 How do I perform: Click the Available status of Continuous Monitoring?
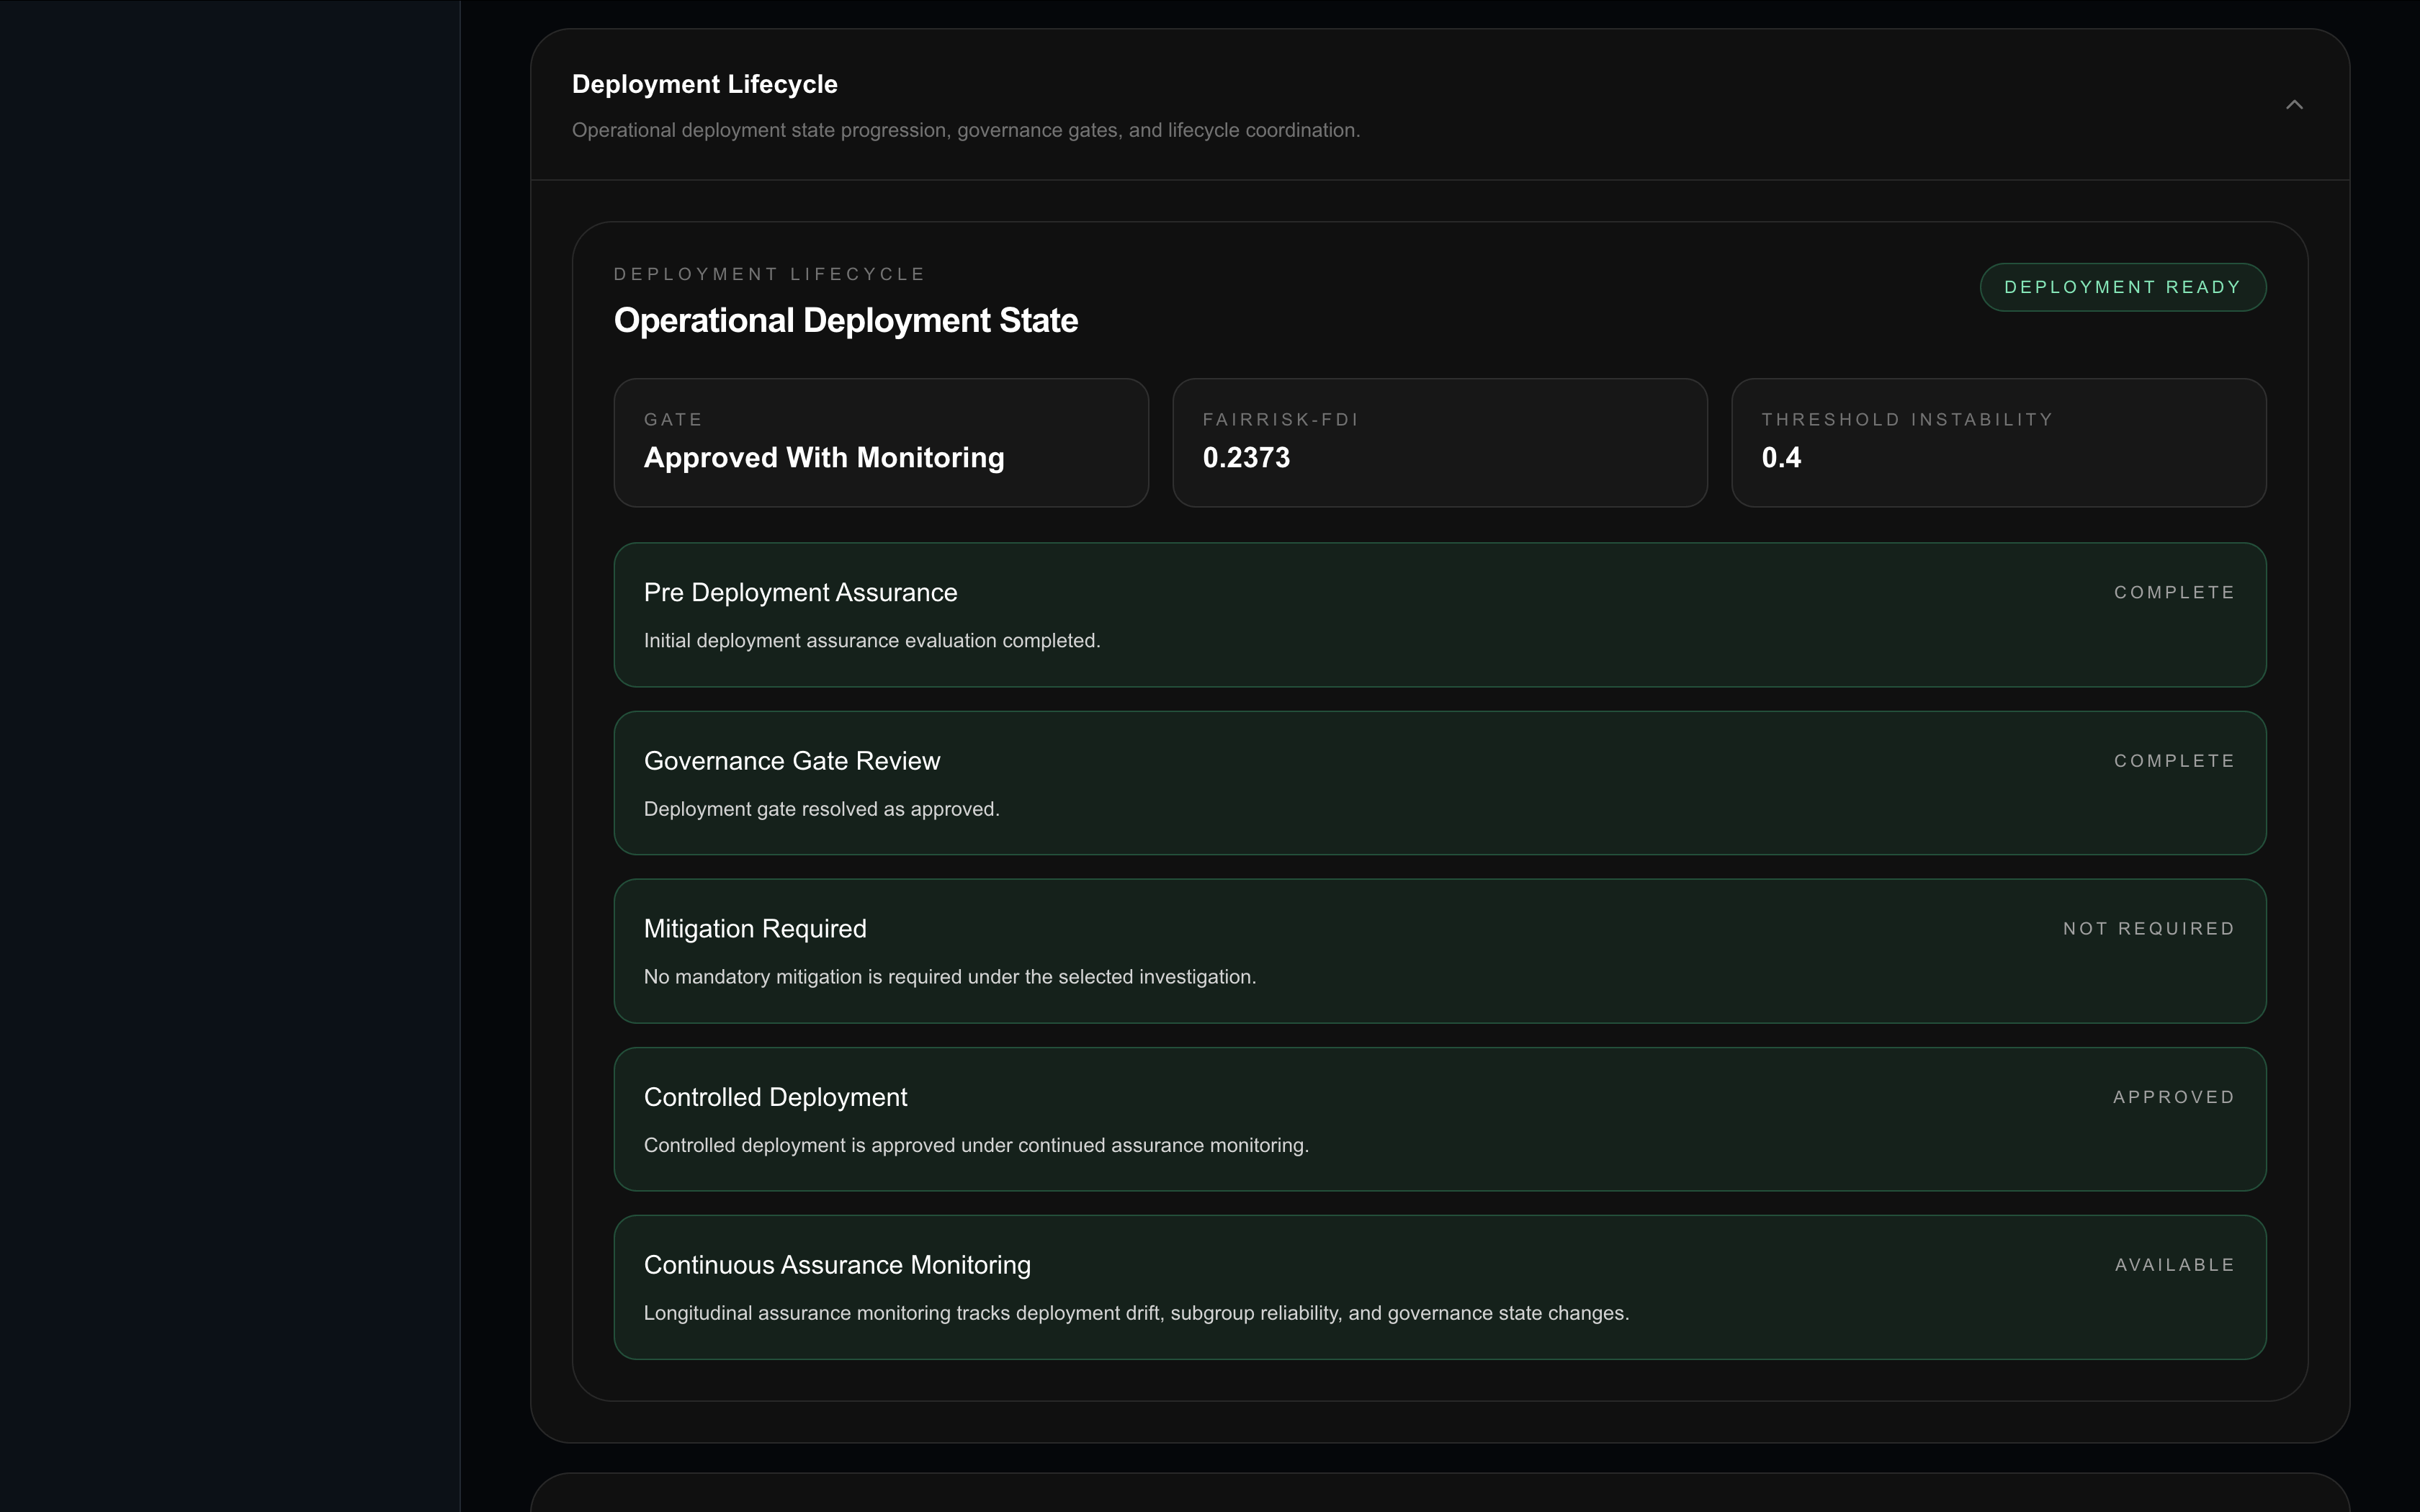(2174, 1265)
